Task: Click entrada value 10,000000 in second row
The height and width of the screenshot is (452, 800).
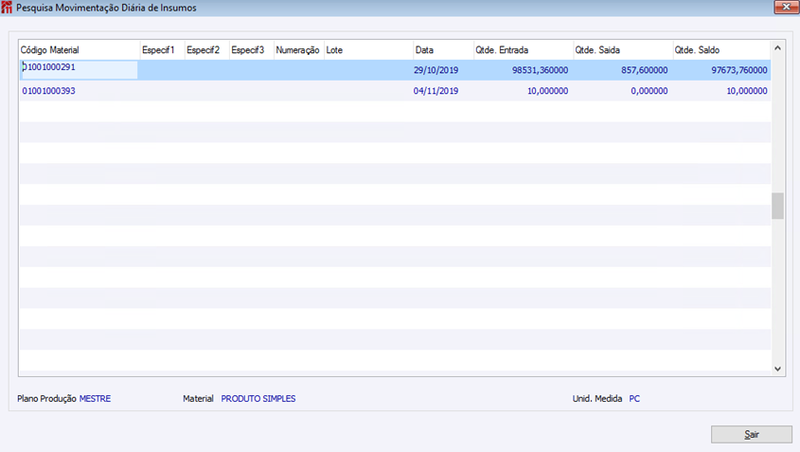Action: tap(547, 91)
